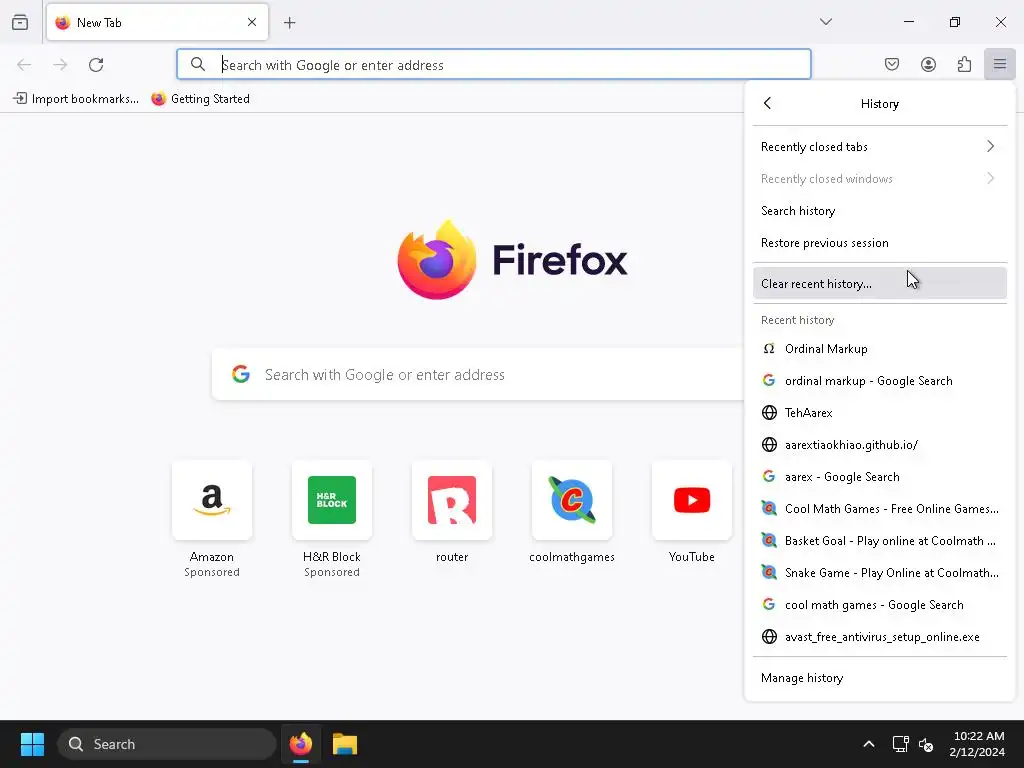Viewport: 1024px width, 768px height.
Task: Open avast_free_antivirus_setup_online.exe history entry
Action: pos(880,637)
